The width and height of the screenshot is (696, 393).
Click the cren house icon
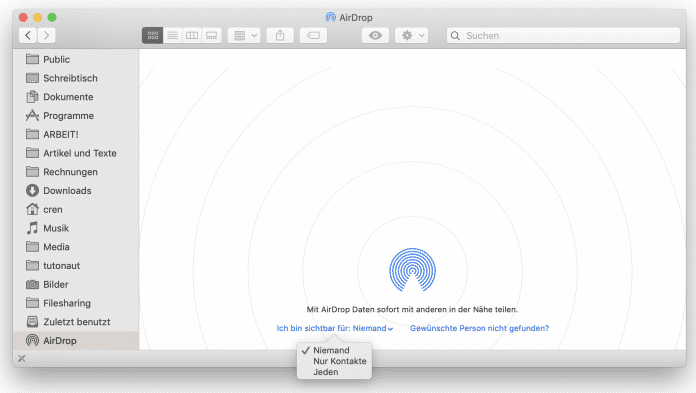[x=32, y=209]
